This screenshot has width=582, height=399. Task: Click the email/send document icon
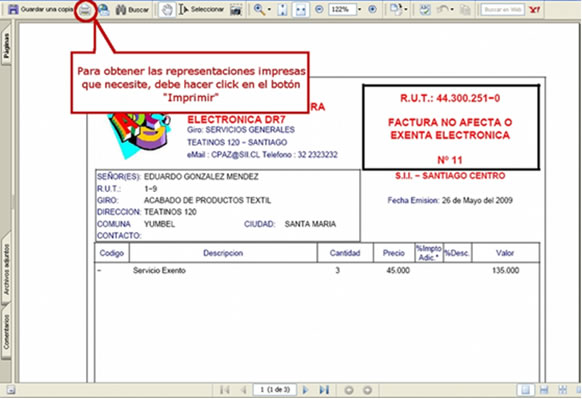coord(104,10)
